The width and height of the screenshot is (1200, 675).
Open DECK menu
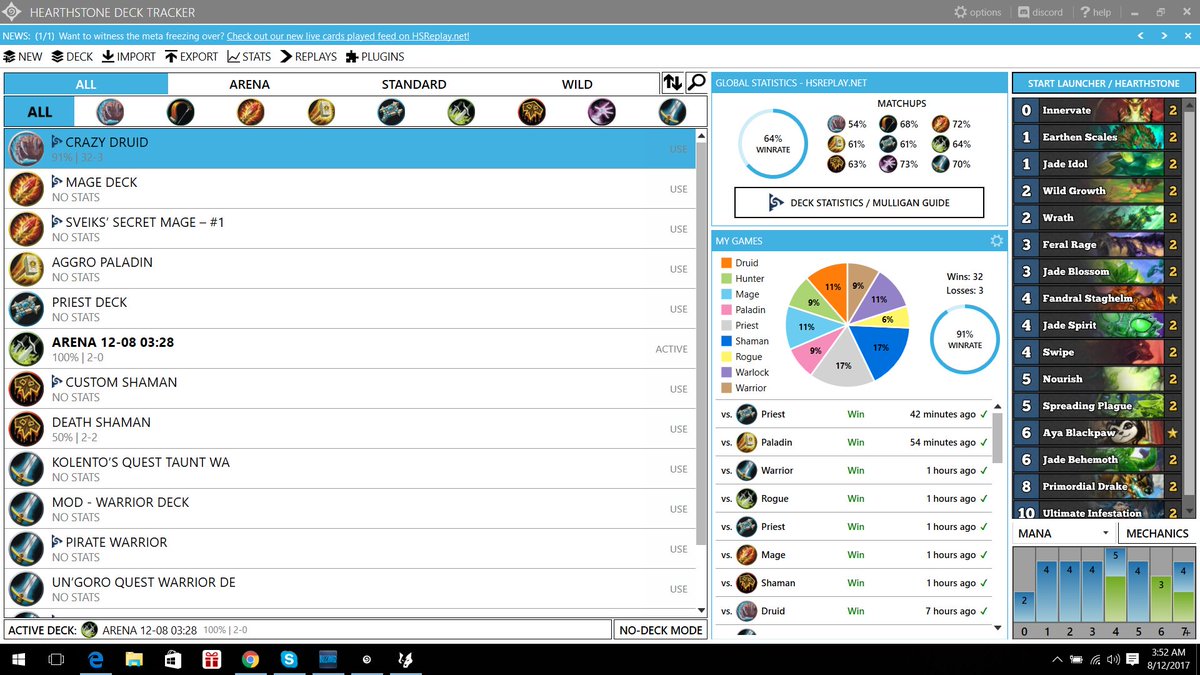click(72, 57)
